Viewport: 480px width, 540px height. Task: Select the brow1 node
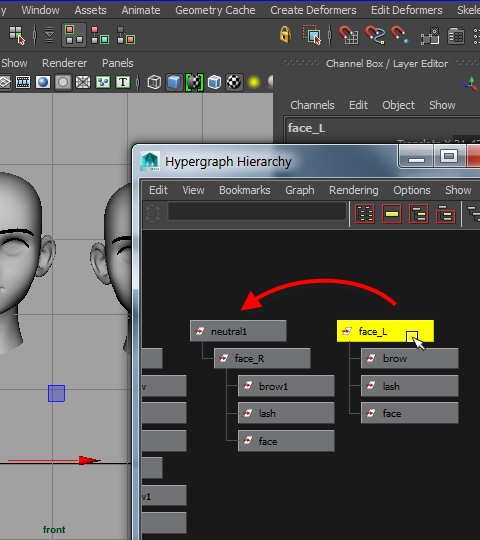[x=286, y=386]
